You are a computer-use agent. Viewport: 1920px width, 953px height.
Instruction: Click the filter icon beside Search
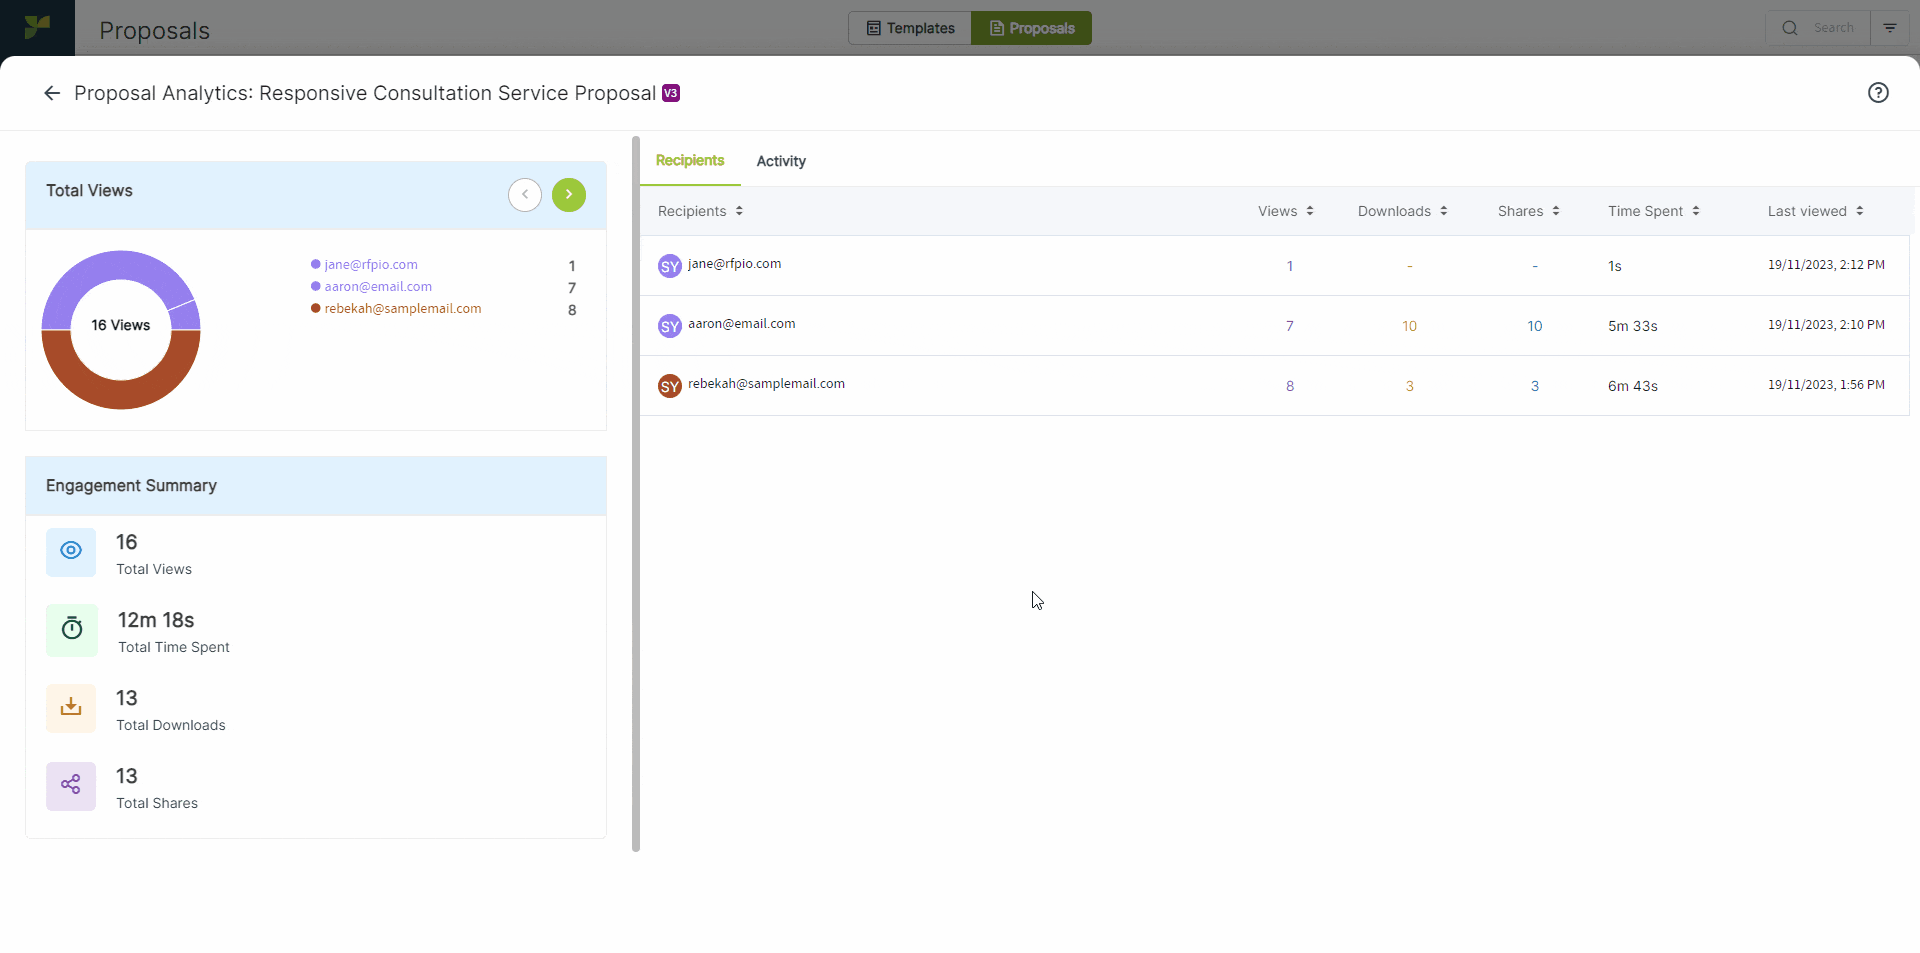1890,28
